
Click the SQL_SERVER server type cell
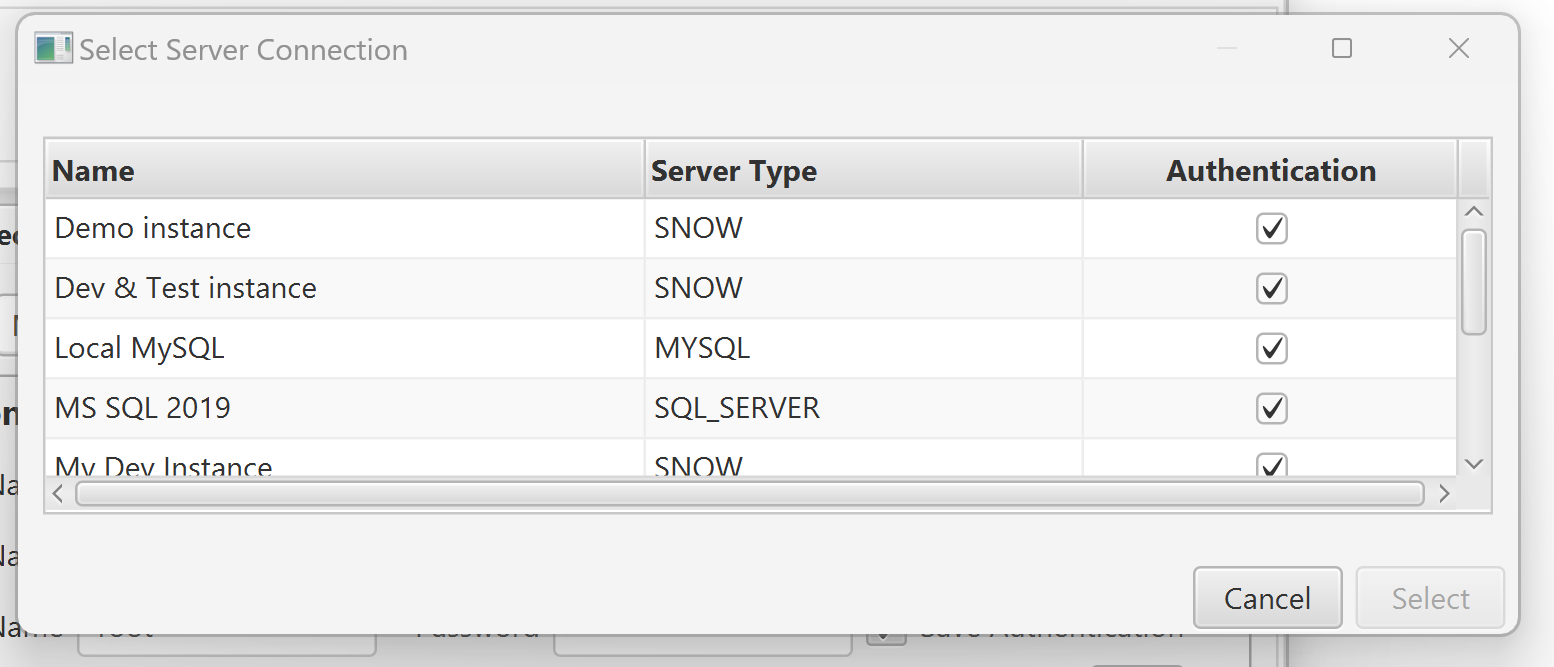pos(737,408)
